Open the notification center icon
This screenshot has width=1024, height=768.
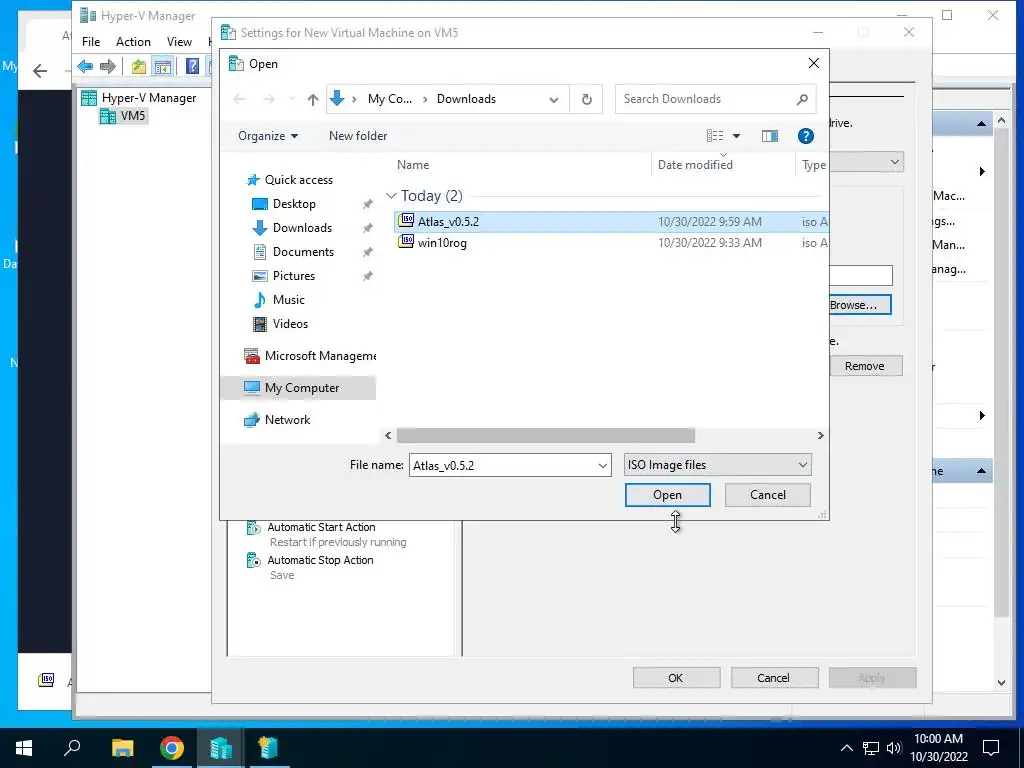[x=991, y=748]
